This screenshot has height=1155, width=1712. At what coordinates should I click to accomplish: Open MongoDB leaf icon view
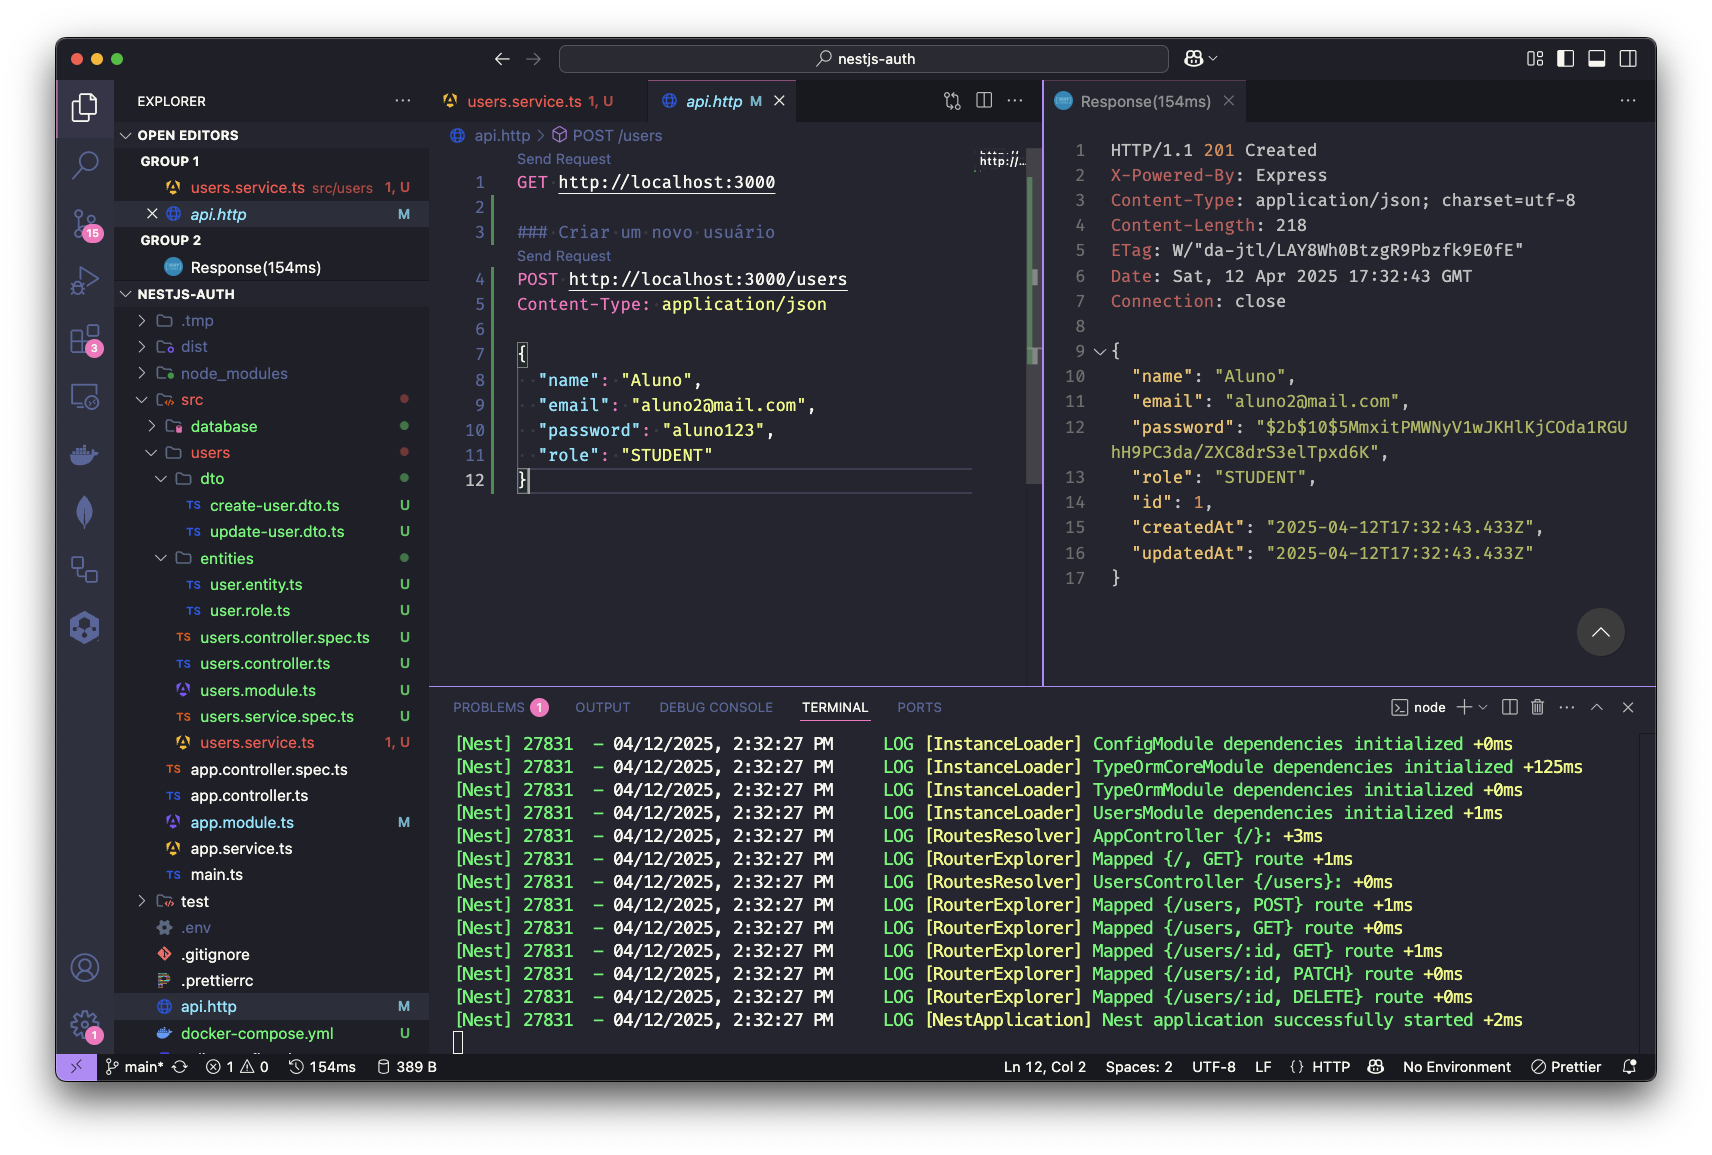(x=85, y=512)
